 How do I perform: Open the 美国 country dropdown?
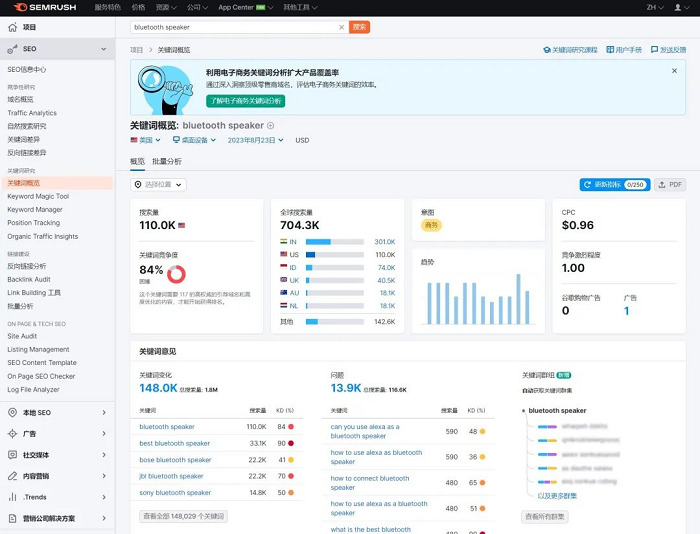tap(145, 140)
